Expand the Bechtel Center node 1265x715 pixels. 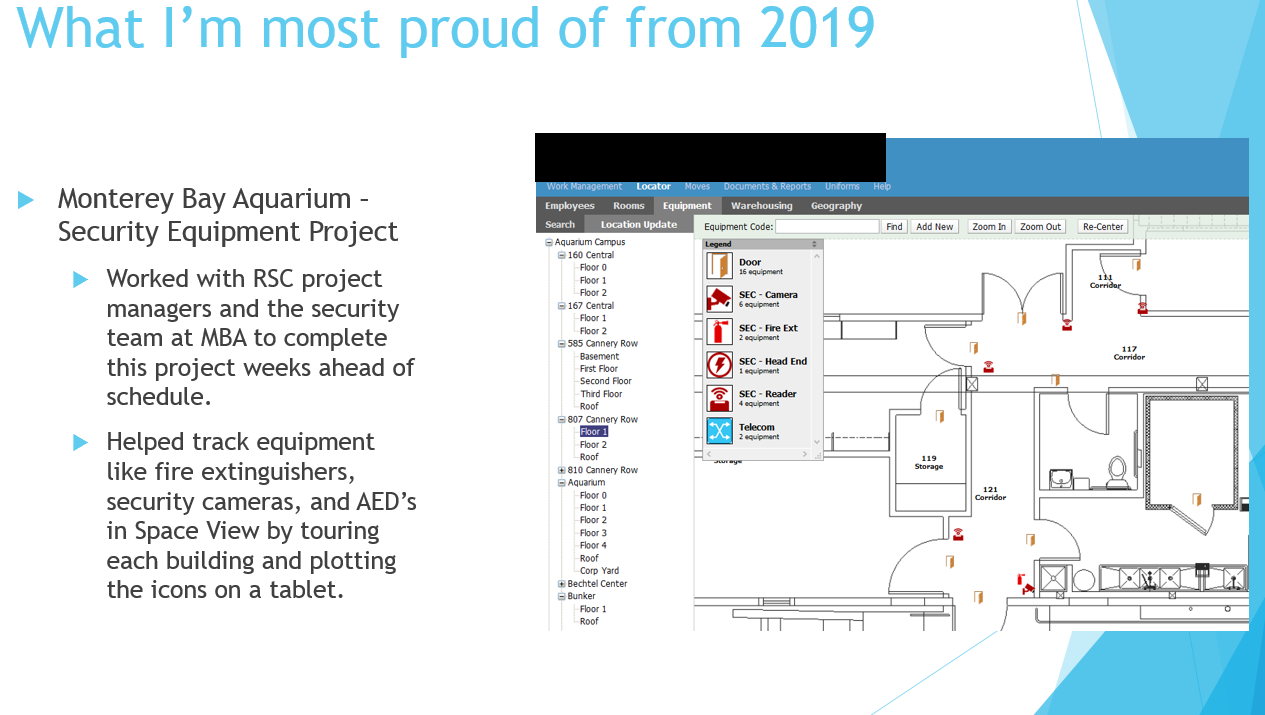point(561,584)
